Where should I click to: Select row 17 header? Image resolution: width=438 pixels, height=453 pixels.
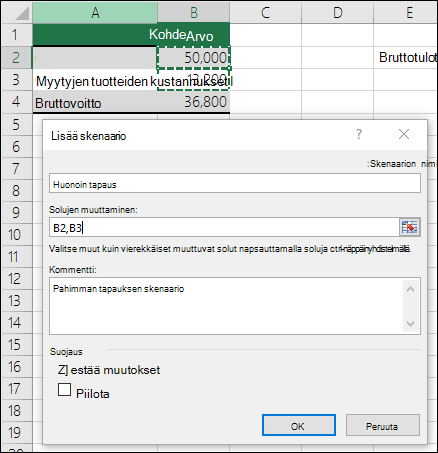(x=16, y=389)
